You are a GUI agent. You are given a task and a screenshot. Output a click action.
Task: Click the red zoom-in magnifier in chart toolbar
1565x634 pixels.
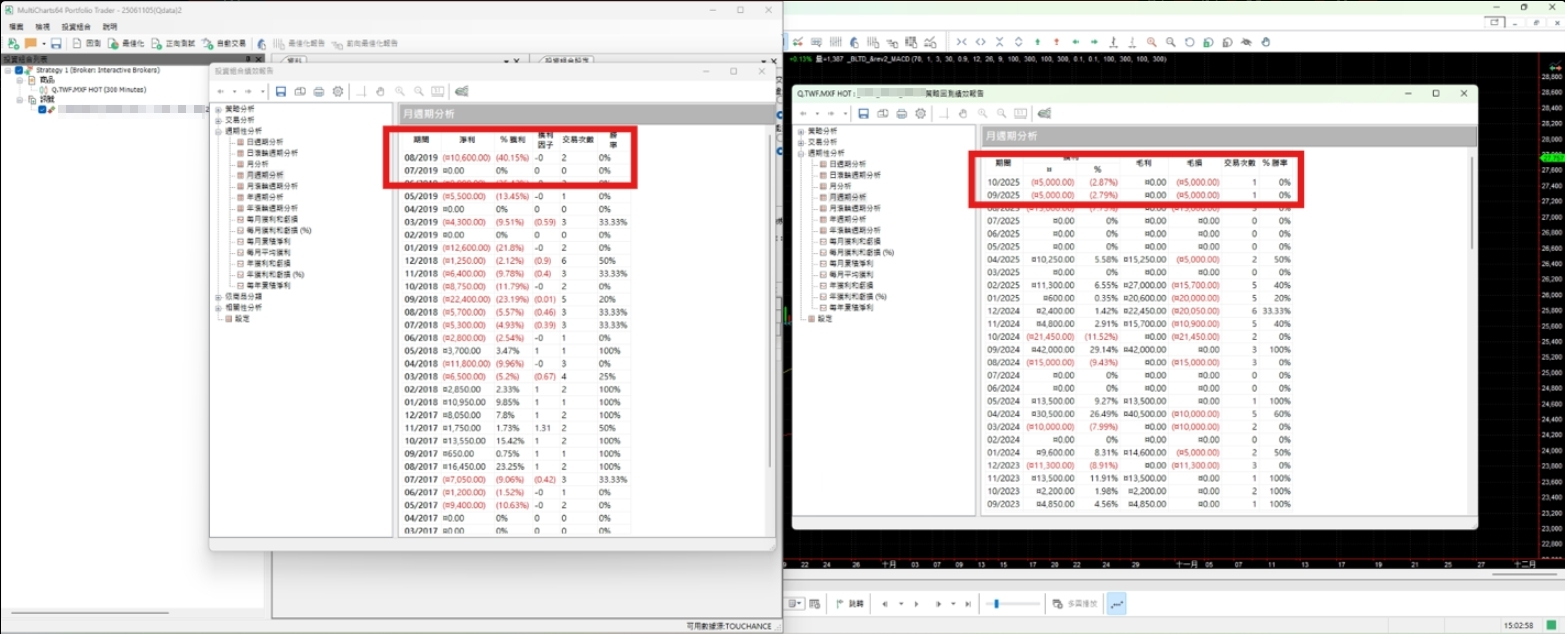[x=1152, y=42]
